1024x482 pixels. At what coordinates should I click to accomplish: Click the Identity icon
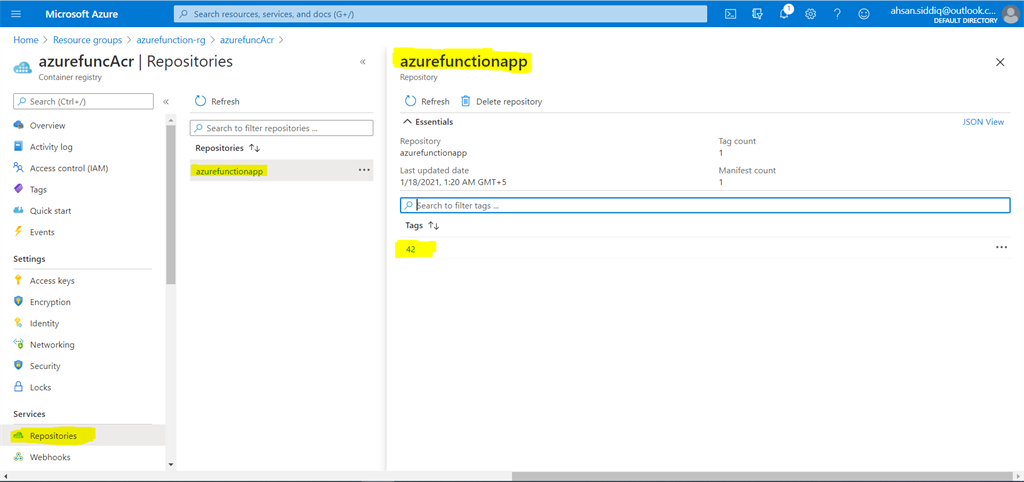(18, 323)
